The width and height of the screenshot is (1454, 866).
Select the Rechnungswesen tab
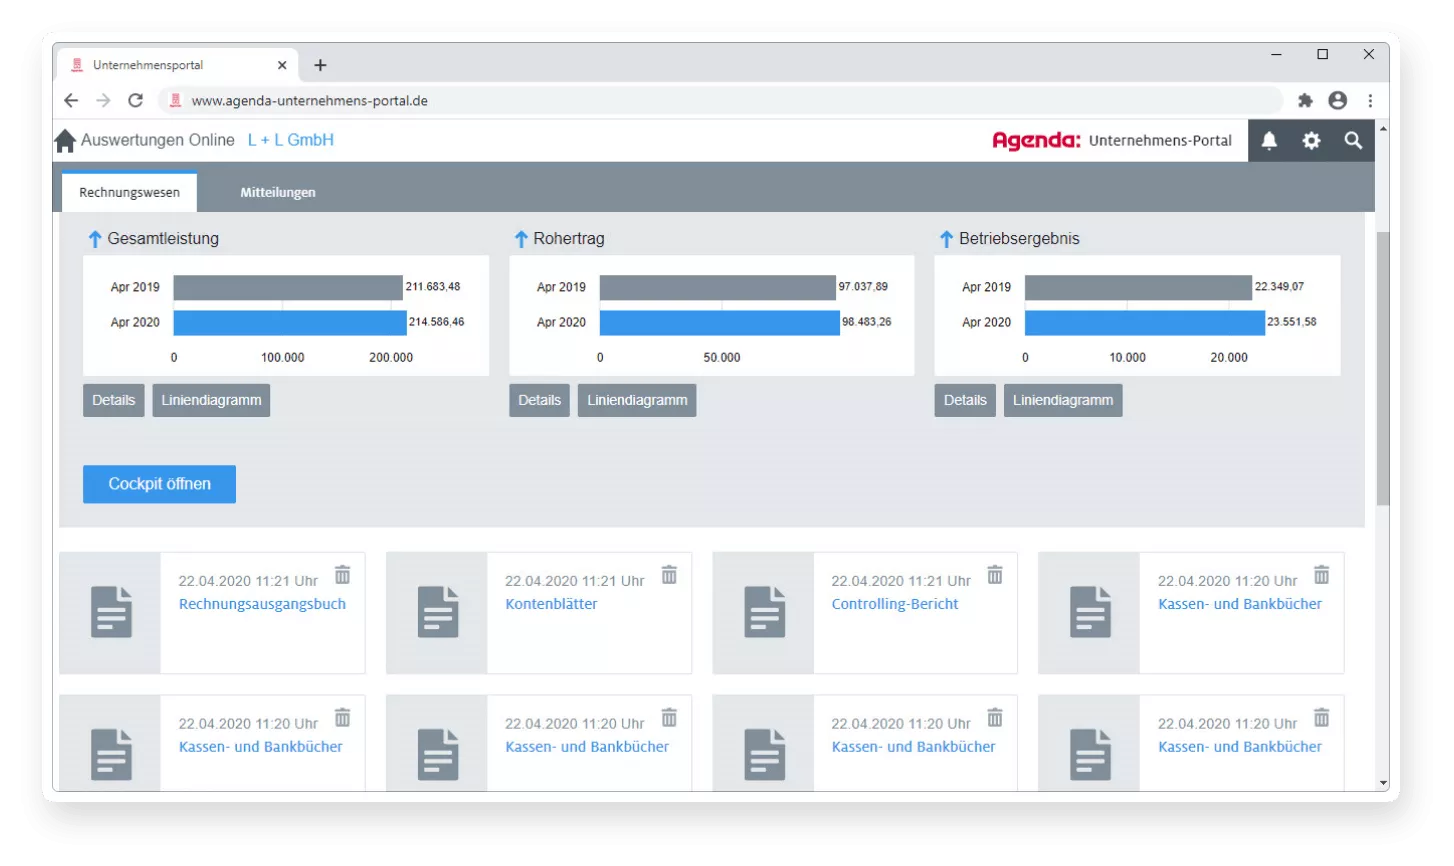130,192
